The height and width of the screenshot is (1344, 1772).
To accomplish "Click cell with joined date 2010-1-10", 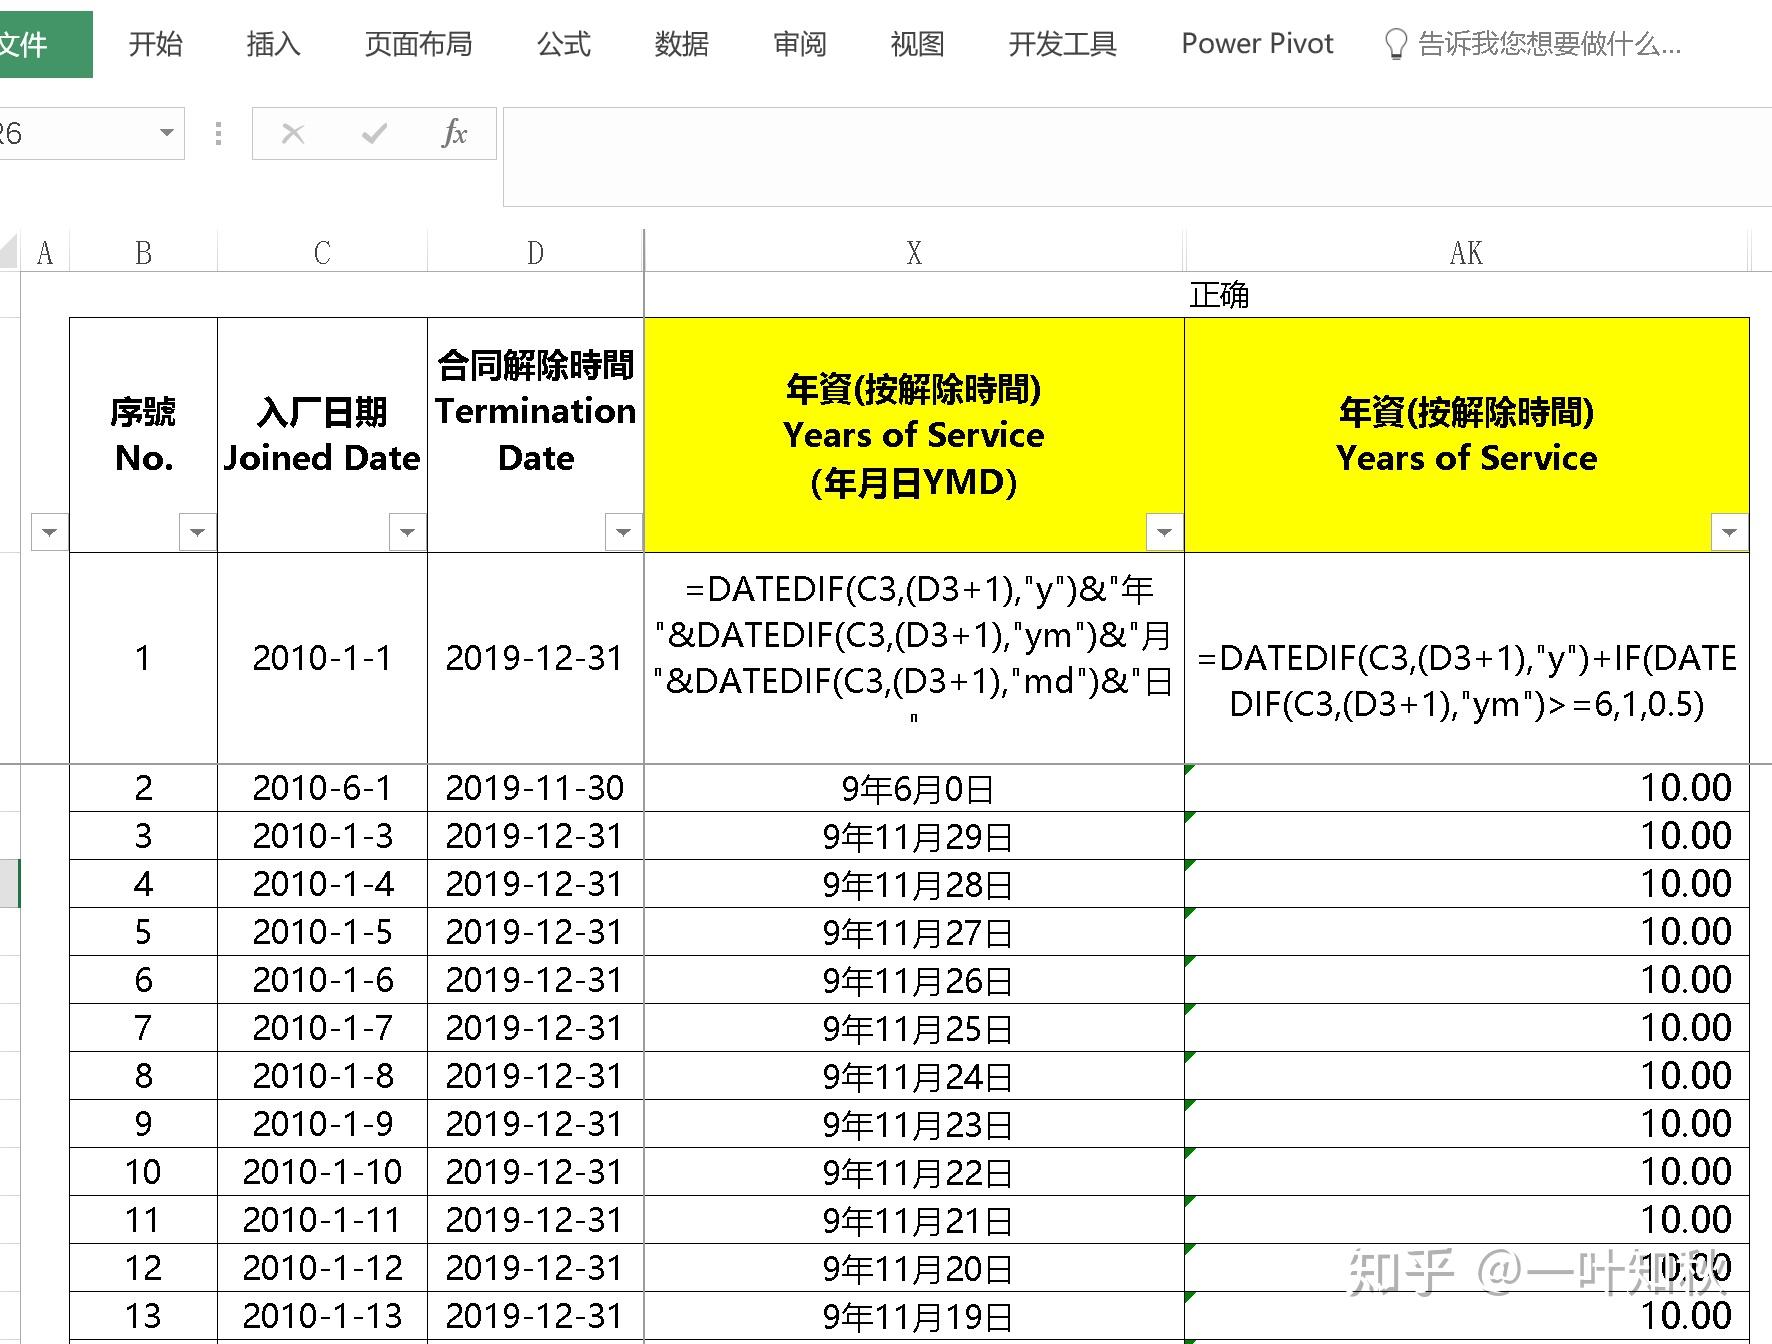I will (x=322, y=1172).
